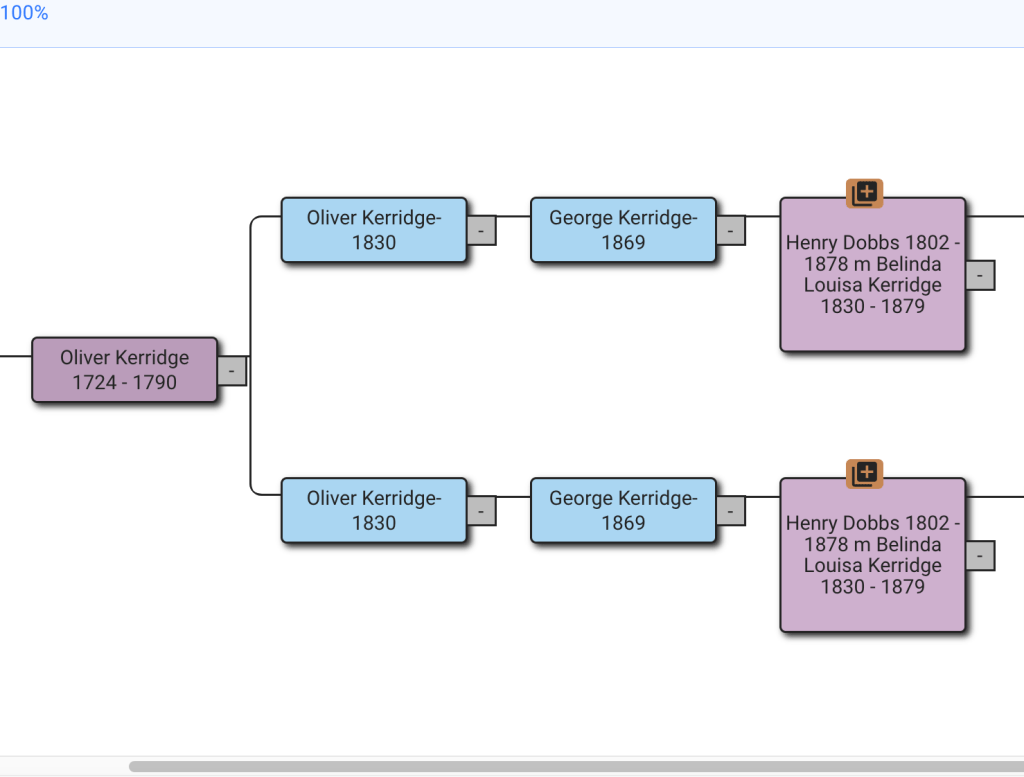Select upper branch Oliver Kerridge-1830 box

pyautogui.click(x=373, y=230)
